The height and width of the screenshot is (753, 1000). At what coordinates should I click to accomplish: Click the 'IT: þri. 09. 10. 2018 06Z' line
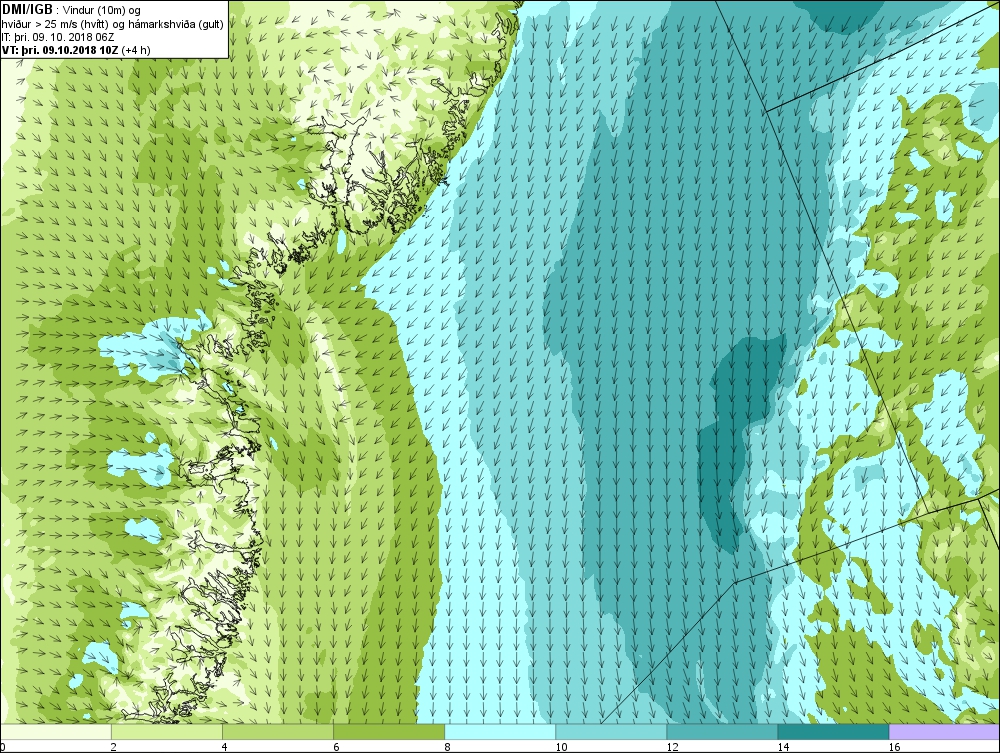58,37
